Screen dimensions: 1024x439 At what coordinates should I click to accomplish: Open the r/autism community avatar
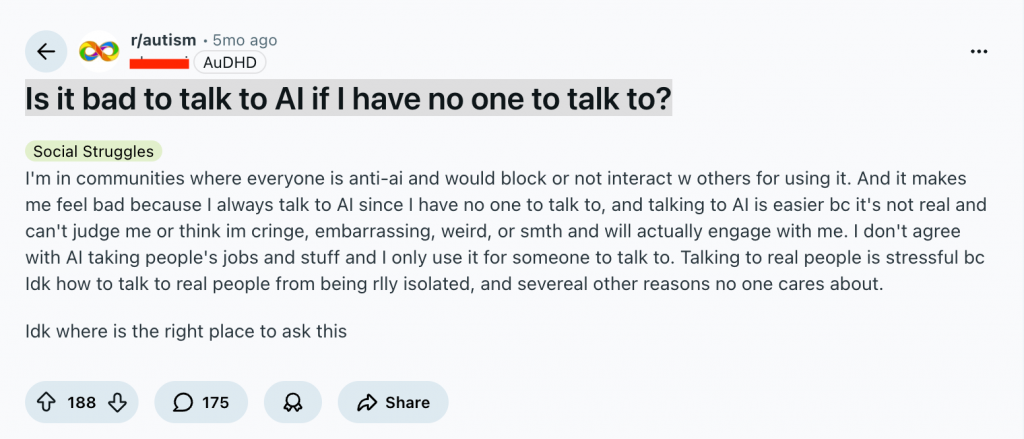(x=99, y=51)
